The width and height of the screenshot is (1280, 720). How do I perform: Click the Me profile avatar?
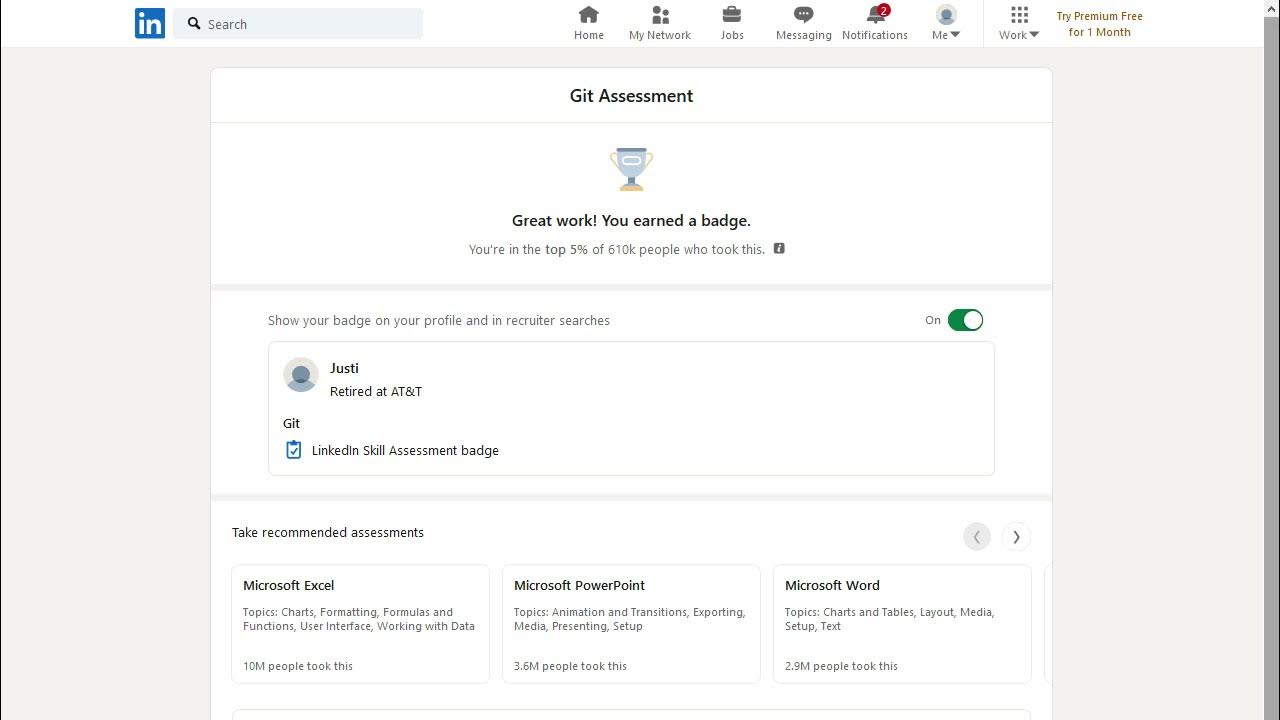pyautogui.click(x=946, y=14)
